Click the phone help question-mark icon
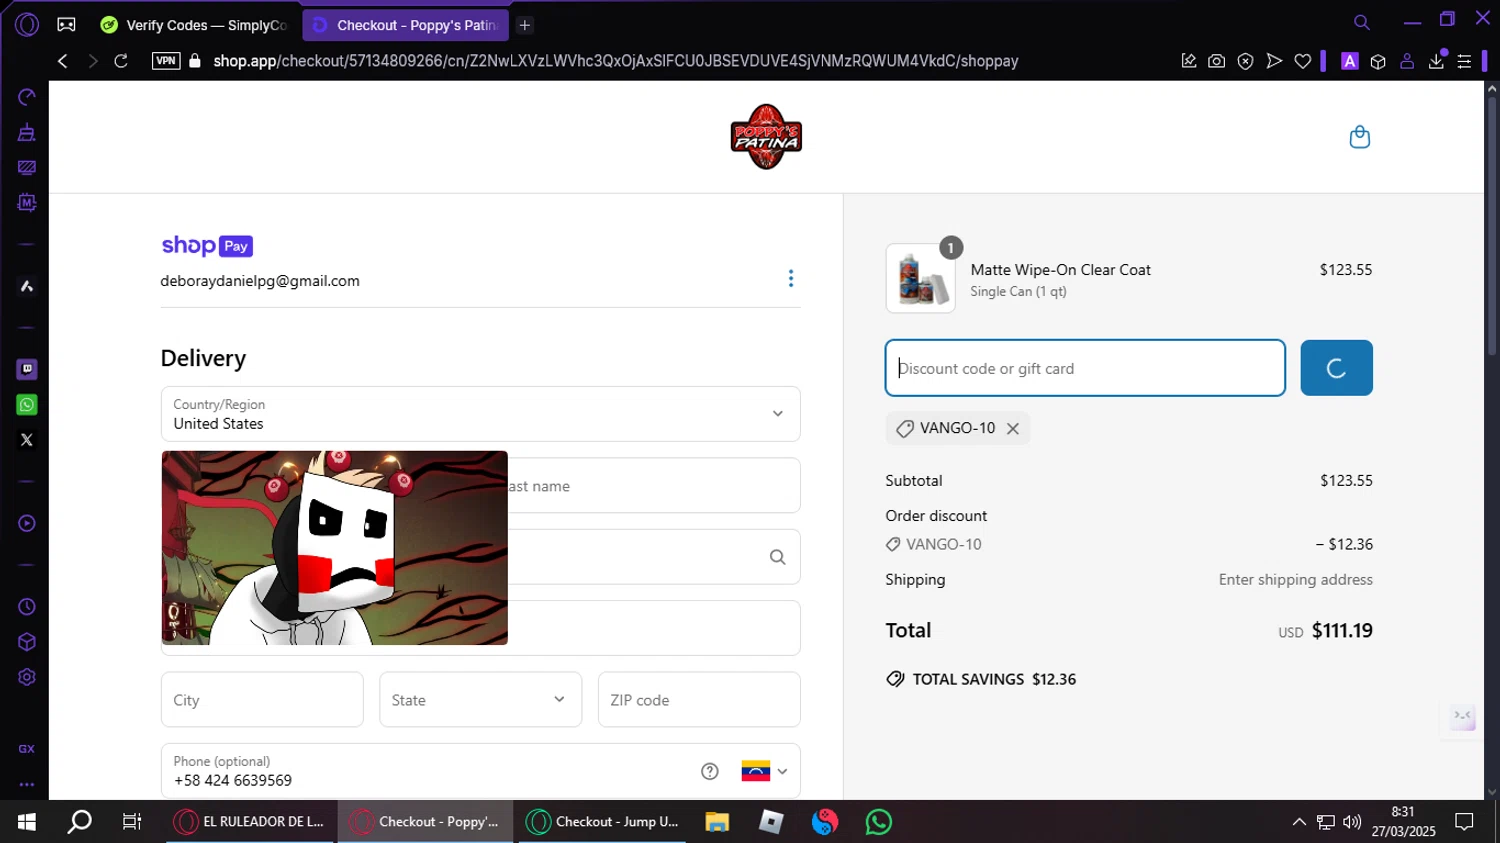This screenshot has height=843, width=1500. [x=710, y=771]
